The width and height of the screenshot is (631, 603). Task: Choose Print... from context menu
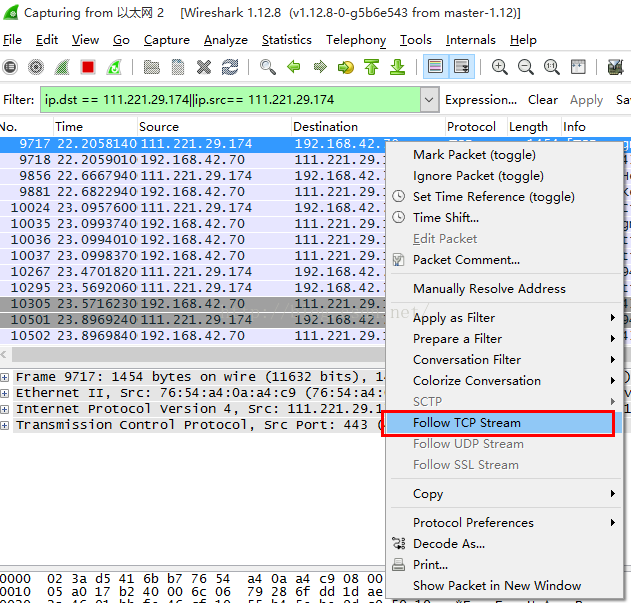505,564
